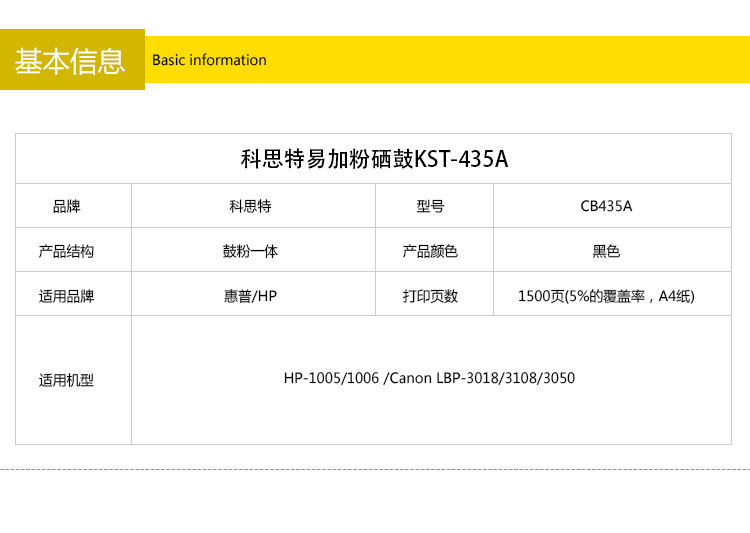Viewport: 750px width, 533px height.
Task: Click the dashed divider line below table
Action: [x=375, y=469]
